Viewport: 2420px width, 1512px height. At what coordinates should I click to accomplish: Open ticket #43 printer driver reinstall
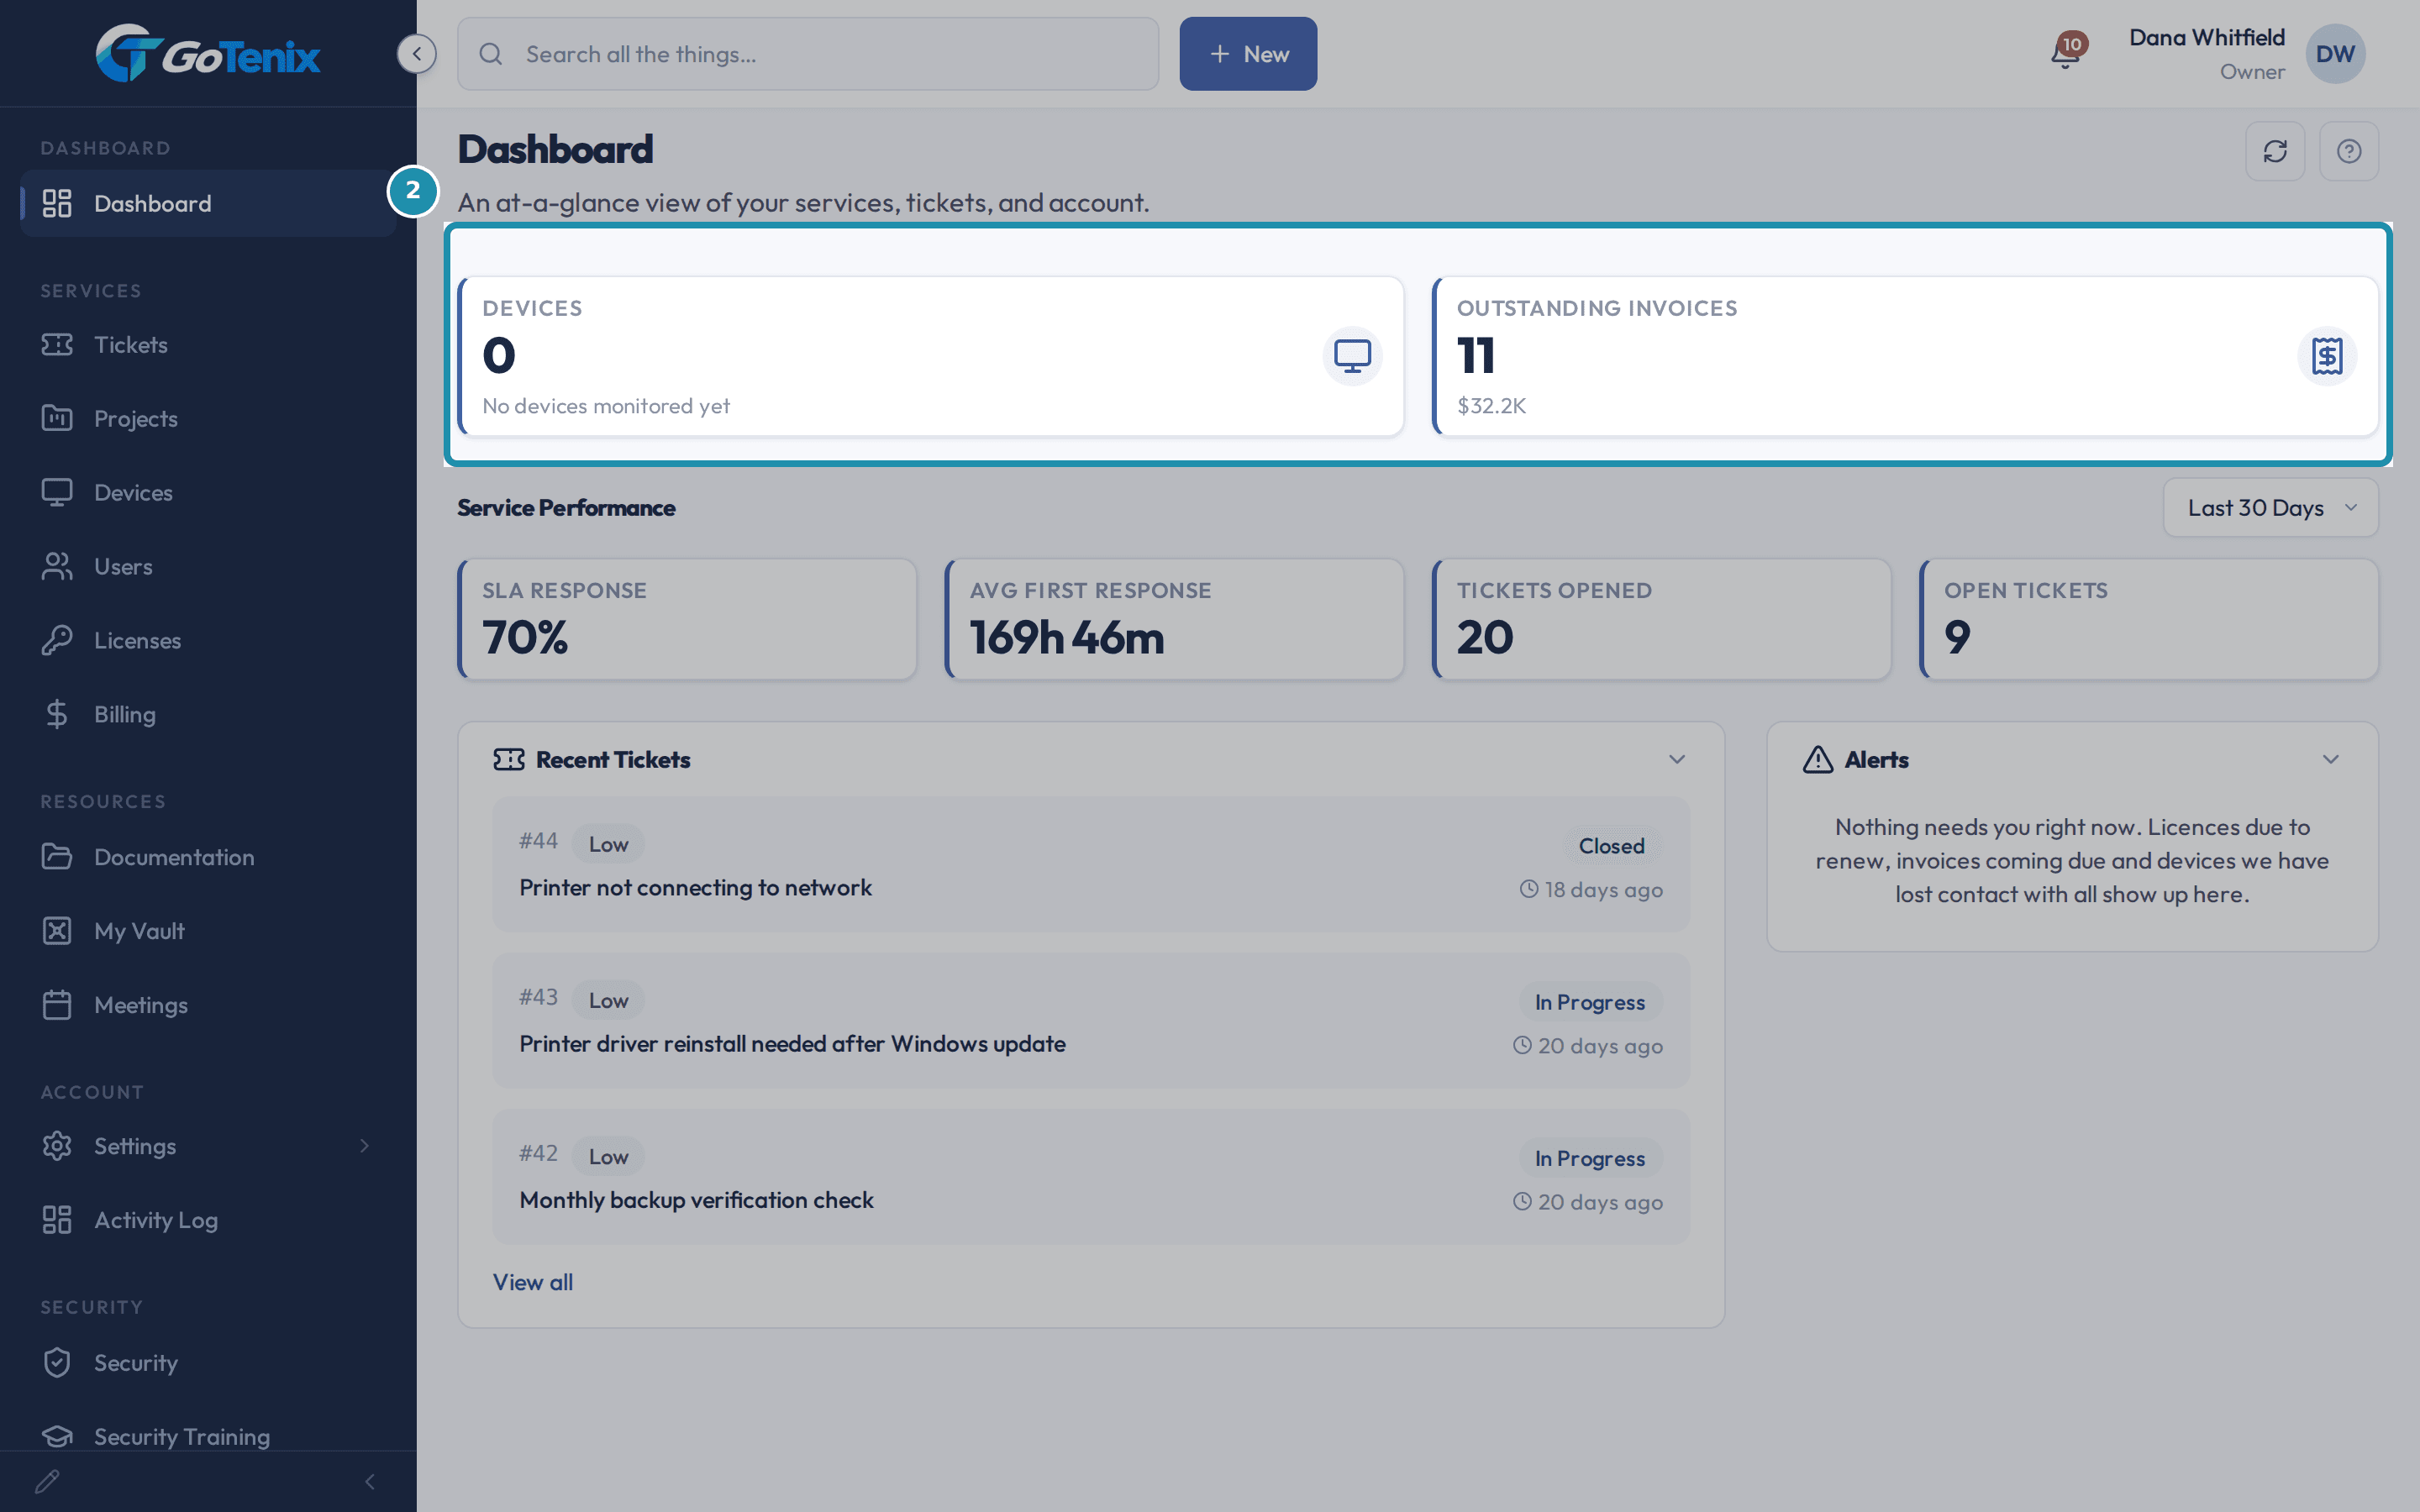tap(1091, 1021)
